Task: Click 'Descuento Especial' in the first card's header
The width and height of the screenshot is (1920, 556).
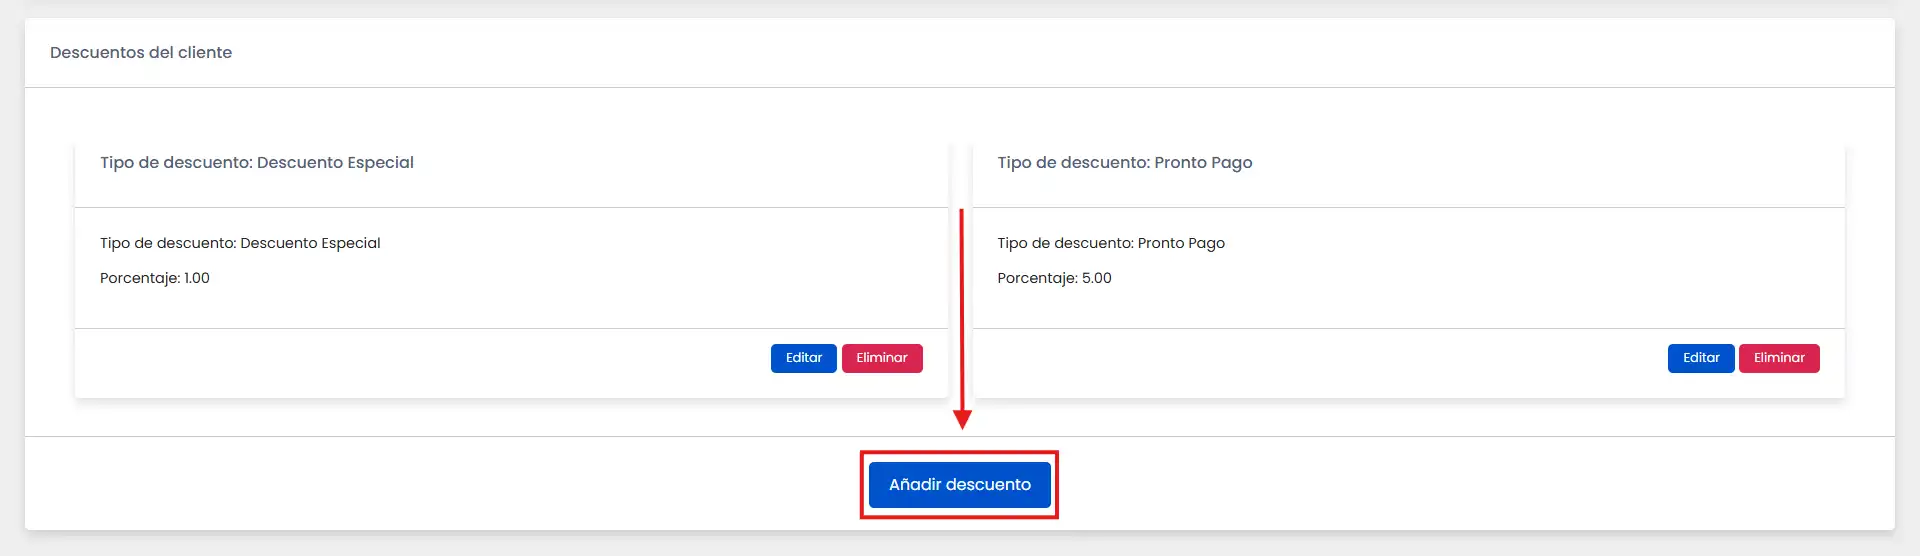Action: pos(335,163)
